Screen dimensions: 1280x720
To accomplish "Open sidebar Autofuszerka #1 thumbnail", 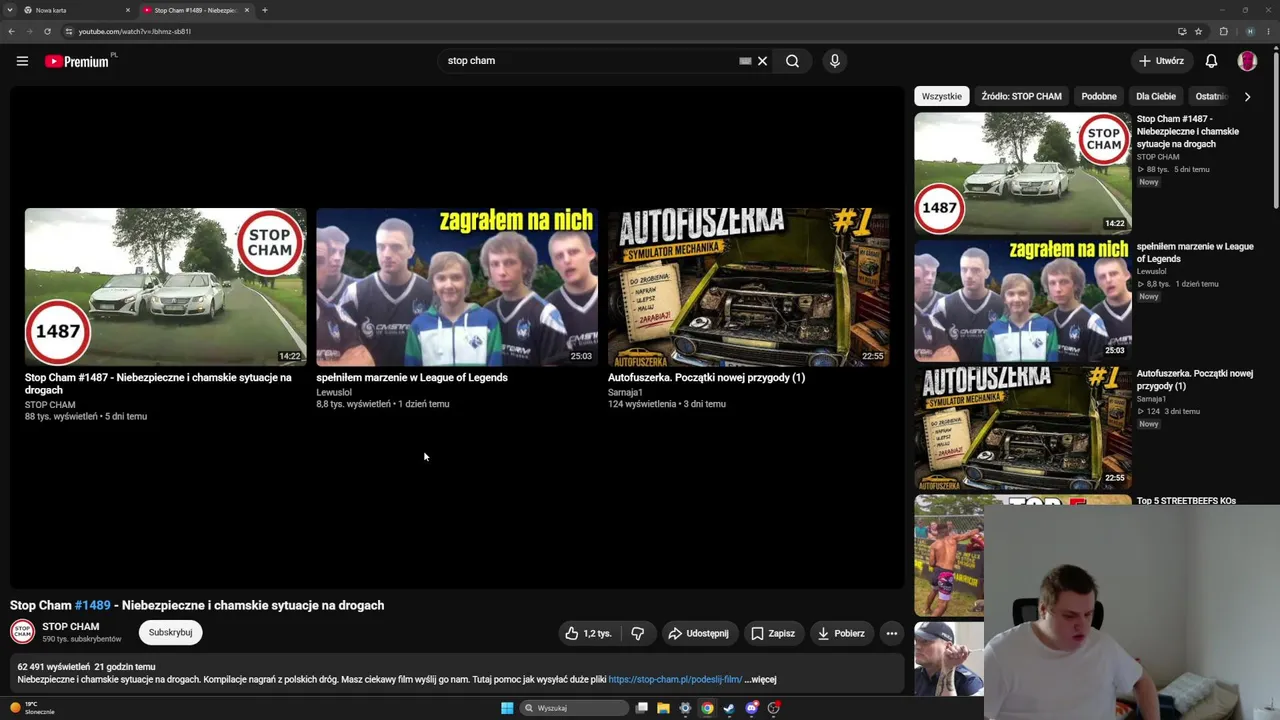I will pyautogui.click(x=1023, y=427).
